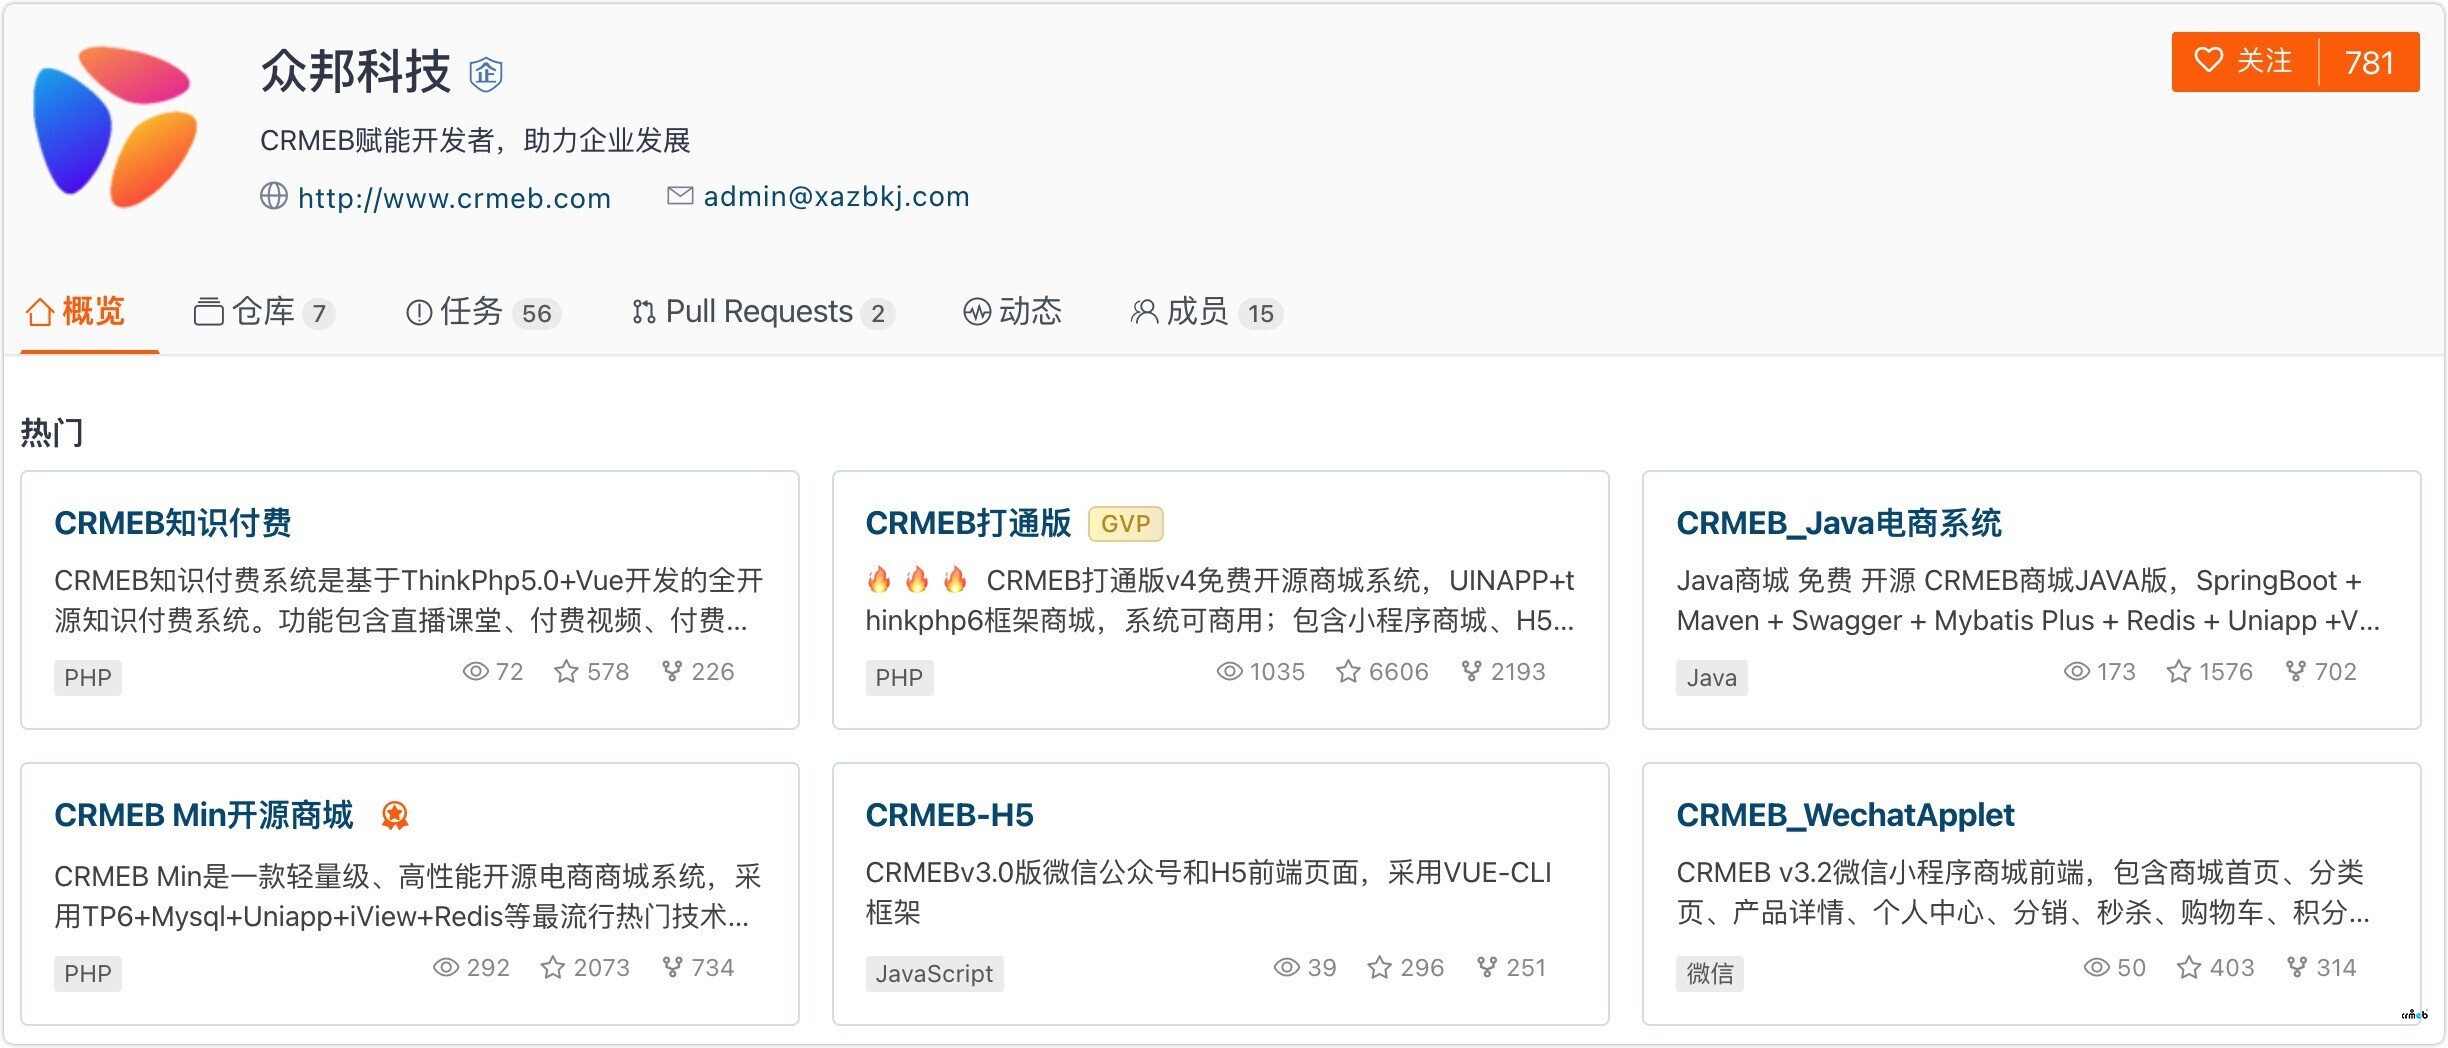Click the star icon showing 296

[x=1379, y=967]
